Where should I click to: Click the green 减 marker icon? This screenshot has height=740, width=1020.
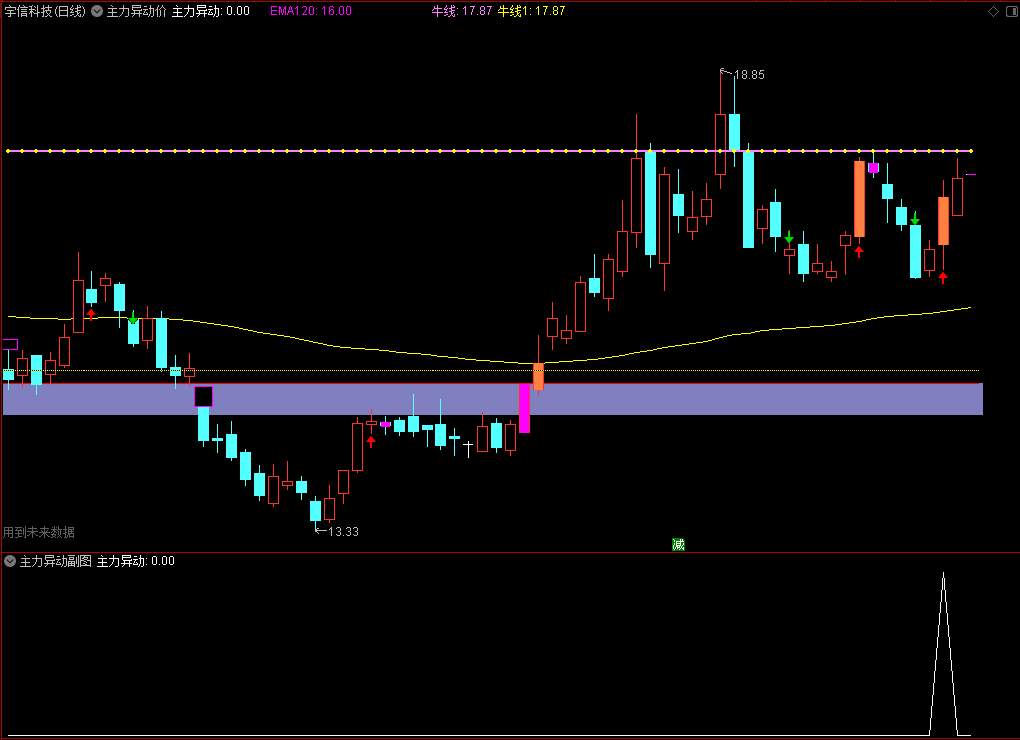[x=678, y=544]
